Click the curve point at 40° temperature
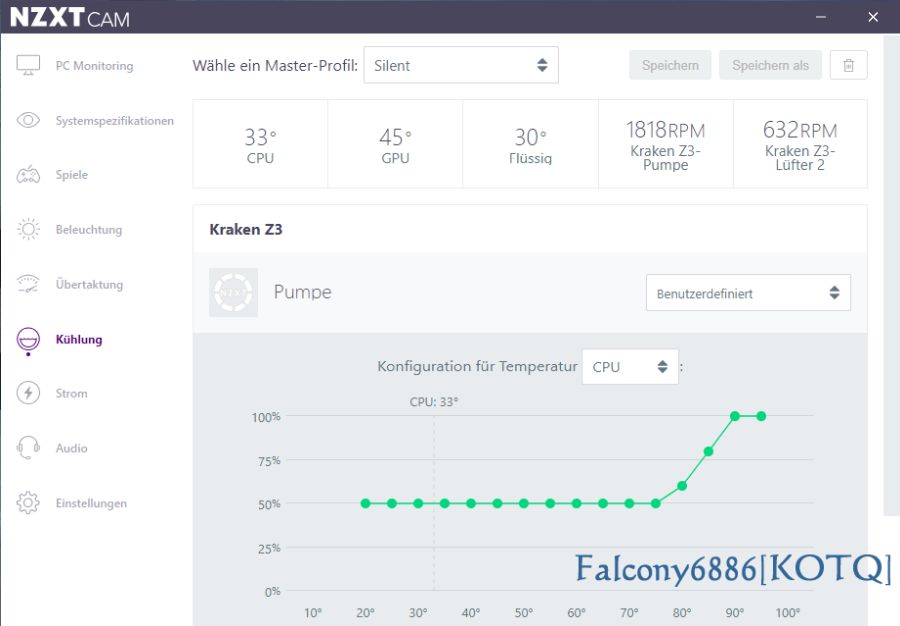Image resolution: width=900 pixels, height=626 pixels. click(x=471, y=503)
